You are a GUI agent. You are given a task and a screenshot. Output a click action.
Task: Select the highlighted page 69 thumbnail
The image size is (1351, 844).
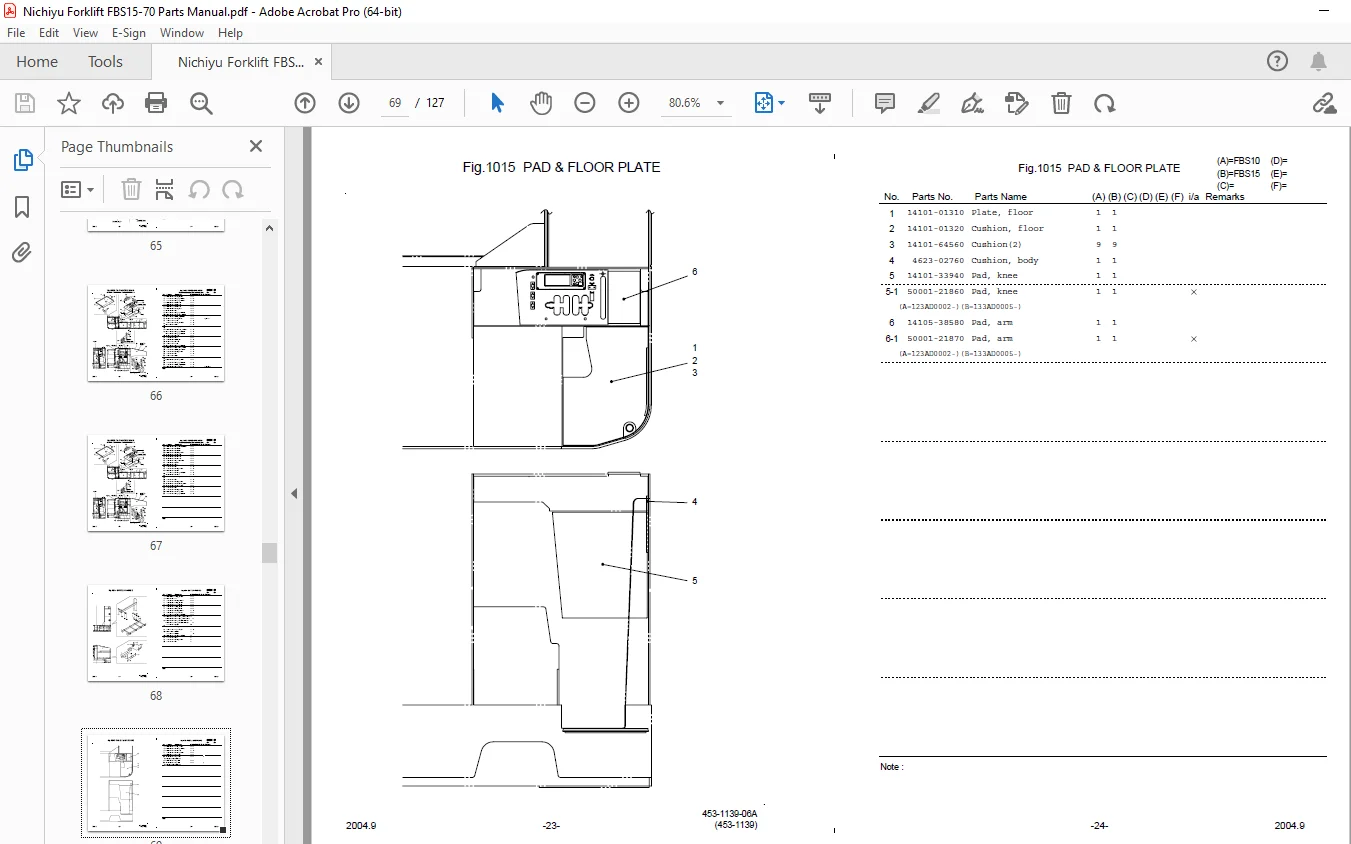tap(156, 783)
